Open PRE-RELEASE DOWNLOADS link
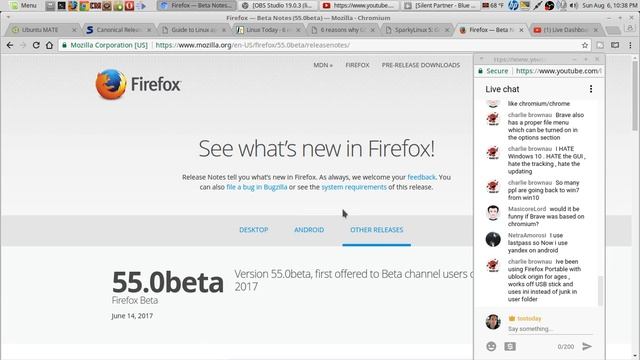This screenshot has height=360, width=640. (x=421, y=65)
